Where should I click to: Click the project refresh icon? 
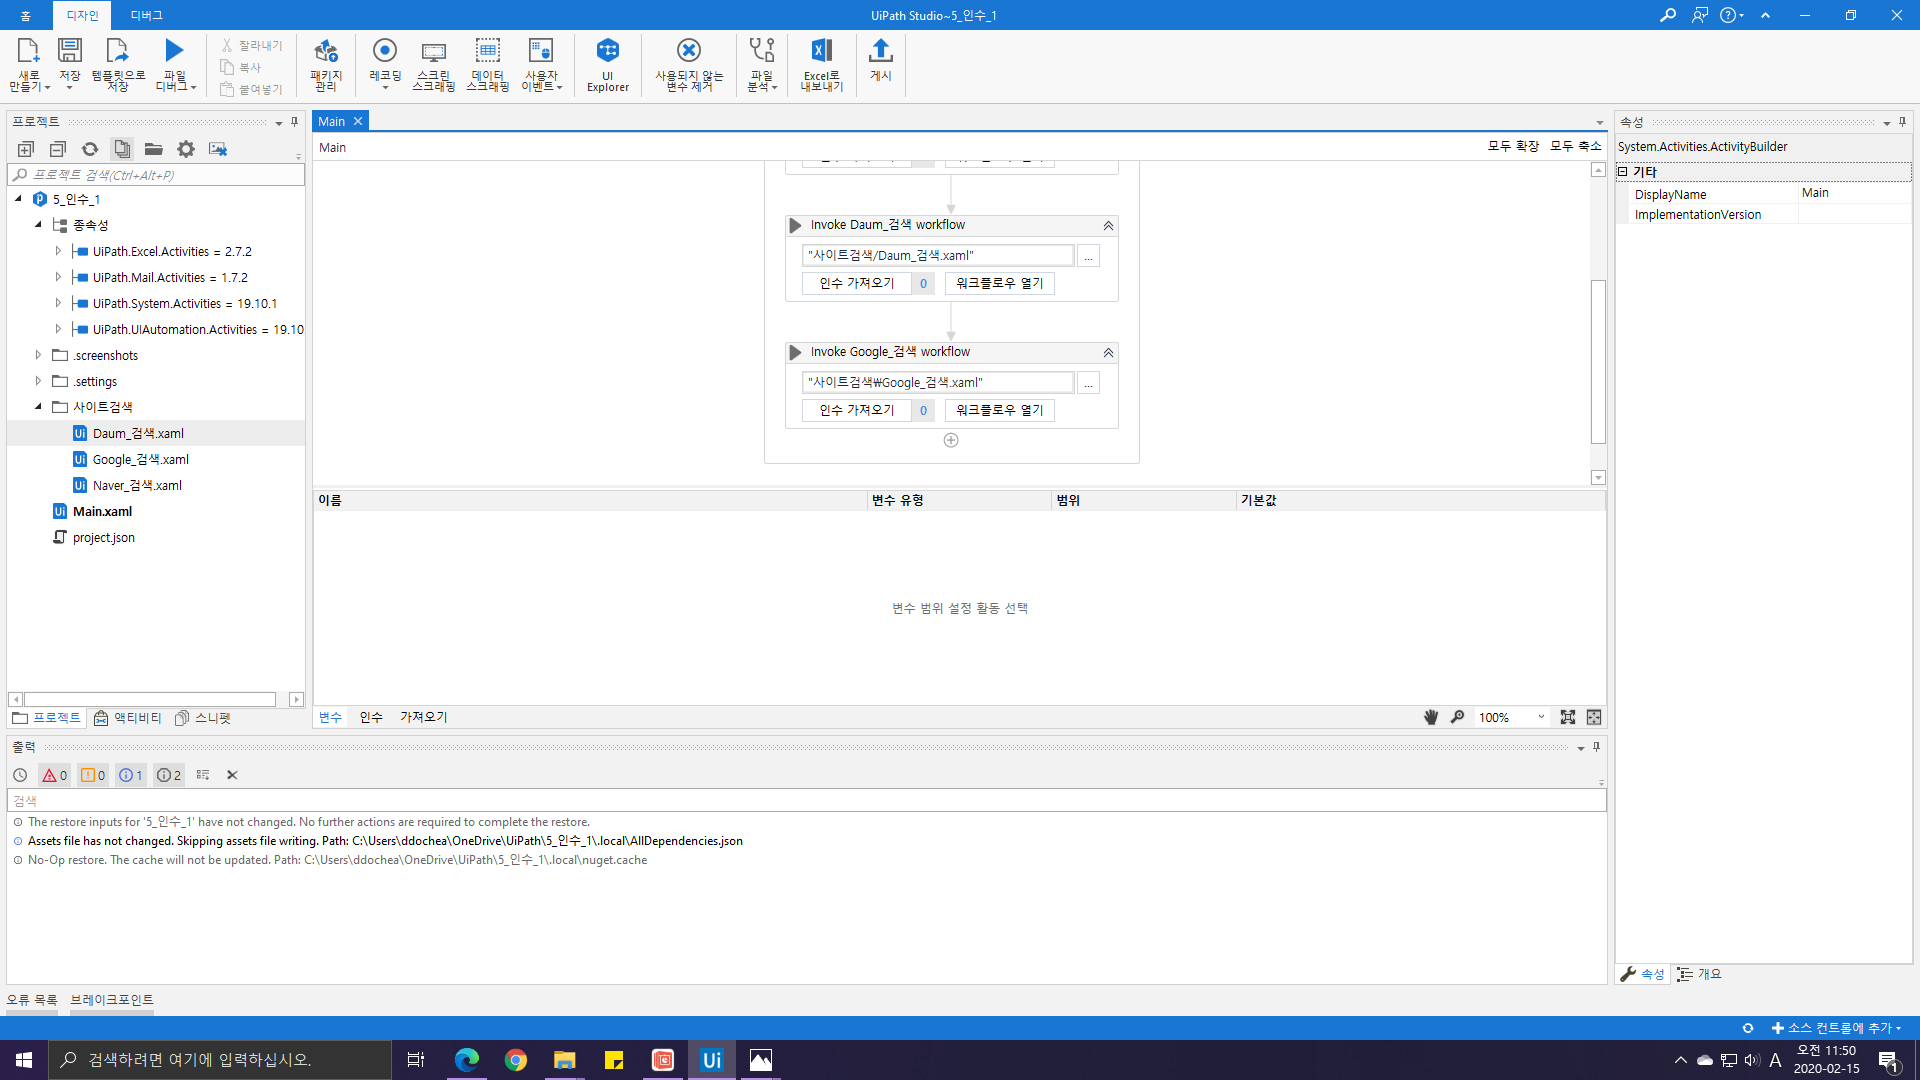pos(90,149)
